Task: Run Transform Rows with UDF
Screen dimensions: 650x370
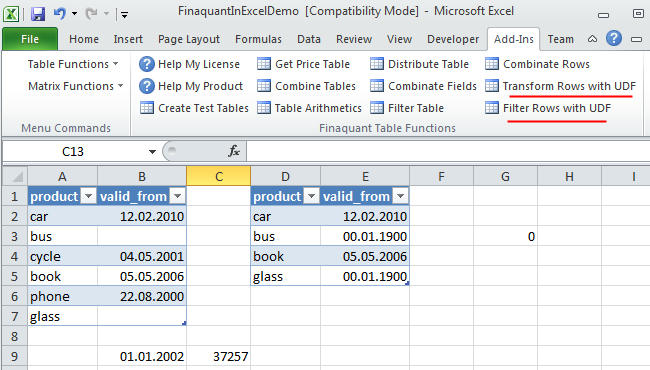Action: (560, 86)
